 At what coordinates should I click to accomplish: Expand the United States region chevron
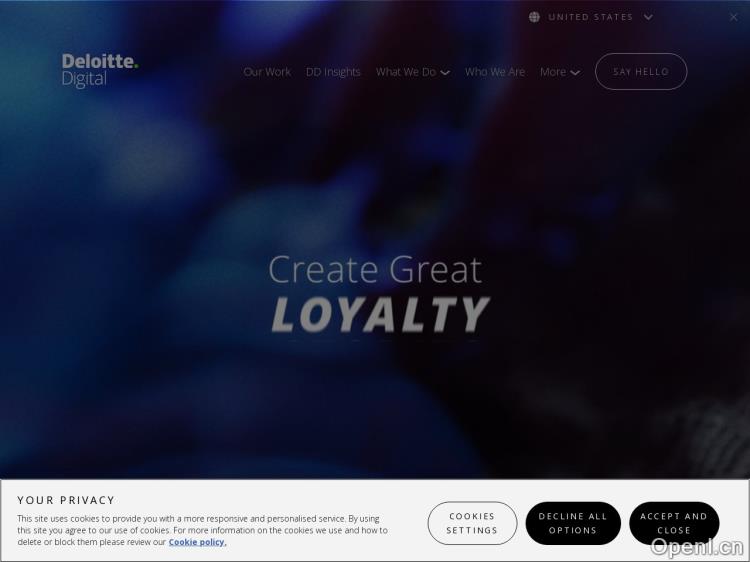click(x=648, y=17)
